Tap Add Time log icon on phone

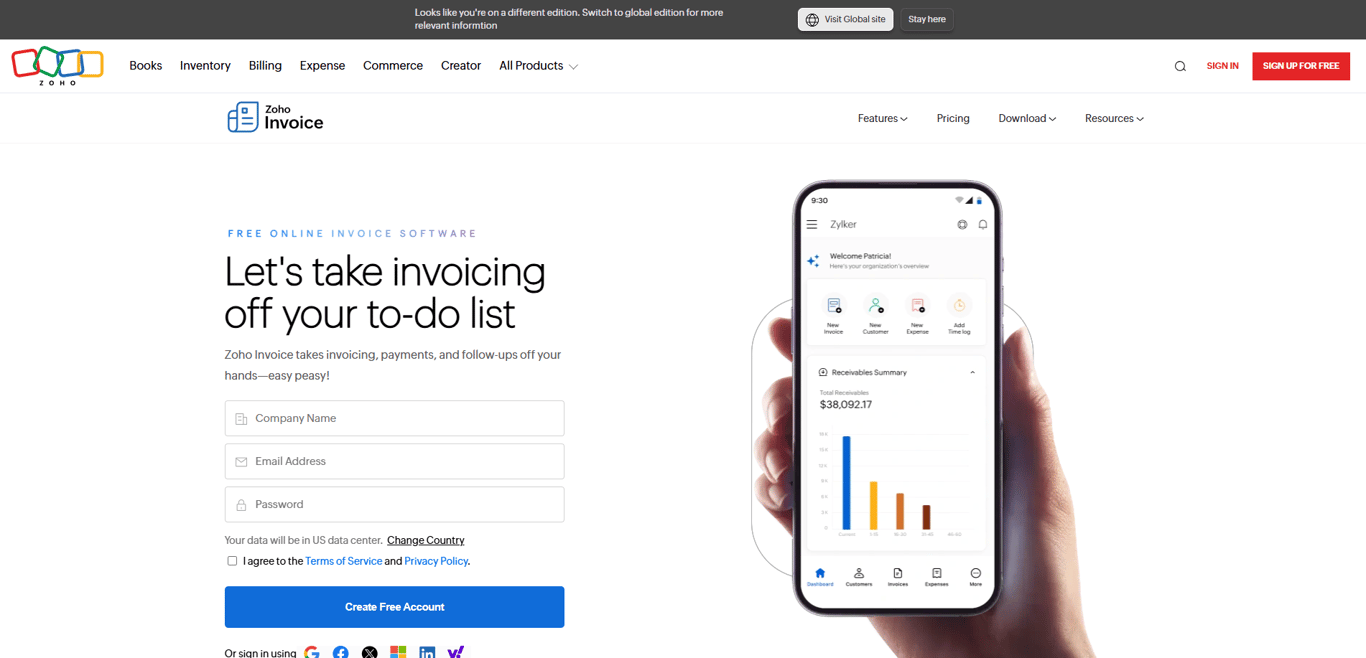pyautogui.click(x=959, y=306)
